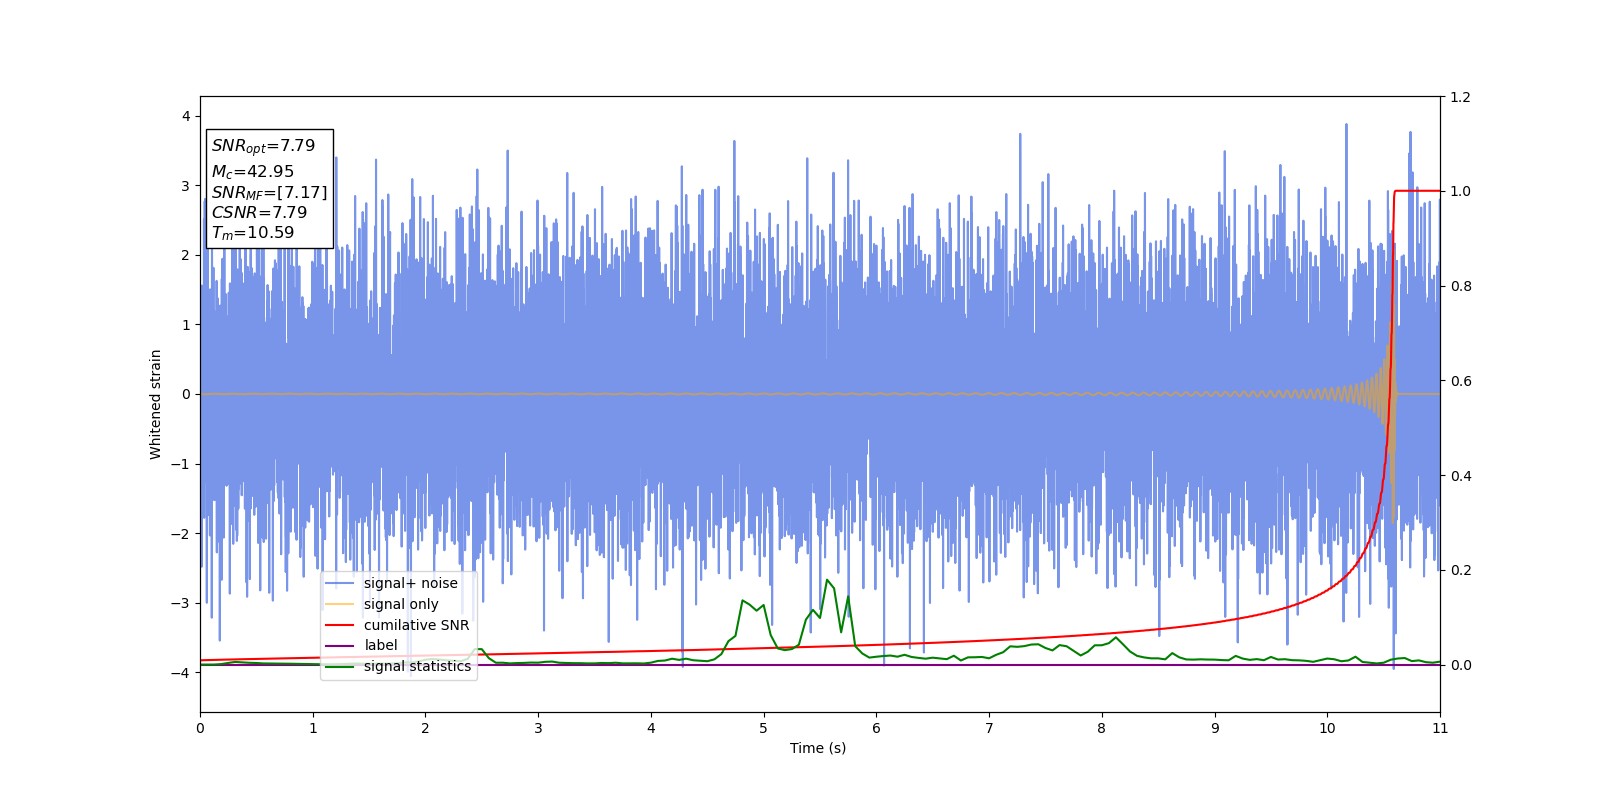The width and height of the screenshot is (1600, 800).
Task: Click the green line swatch in legend
Action: coord(340,666)
